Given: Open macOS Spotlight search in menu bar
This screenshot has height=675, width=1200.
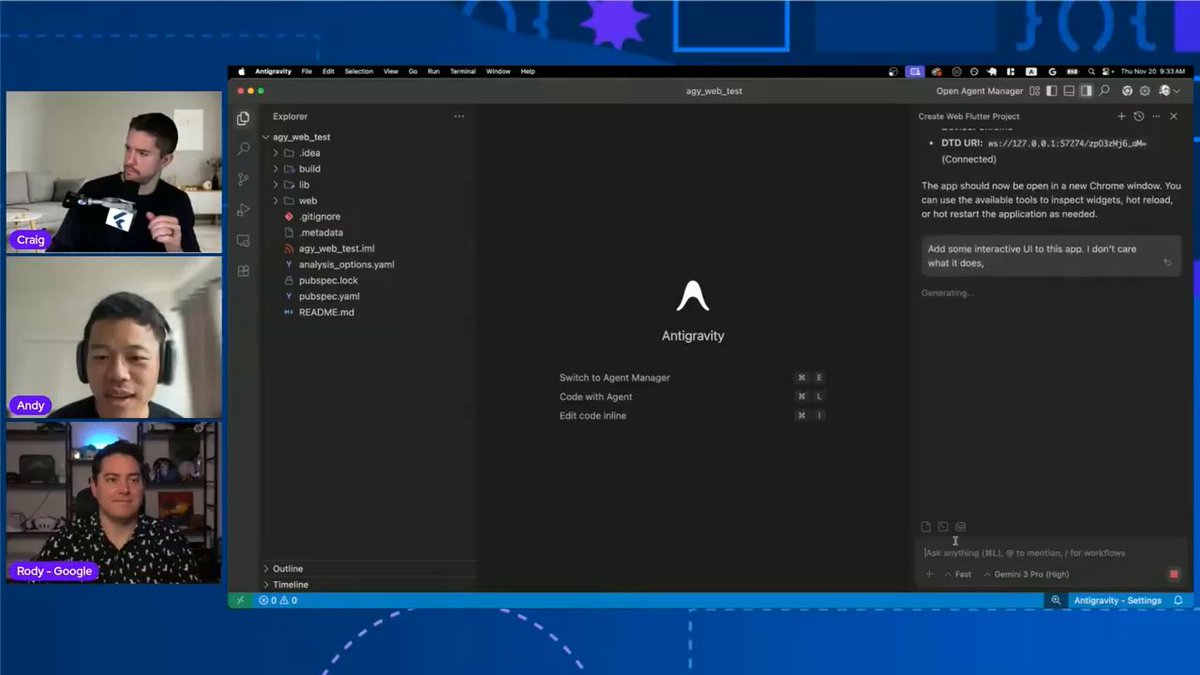Looking at the screenshot, I should (1091, 72).
